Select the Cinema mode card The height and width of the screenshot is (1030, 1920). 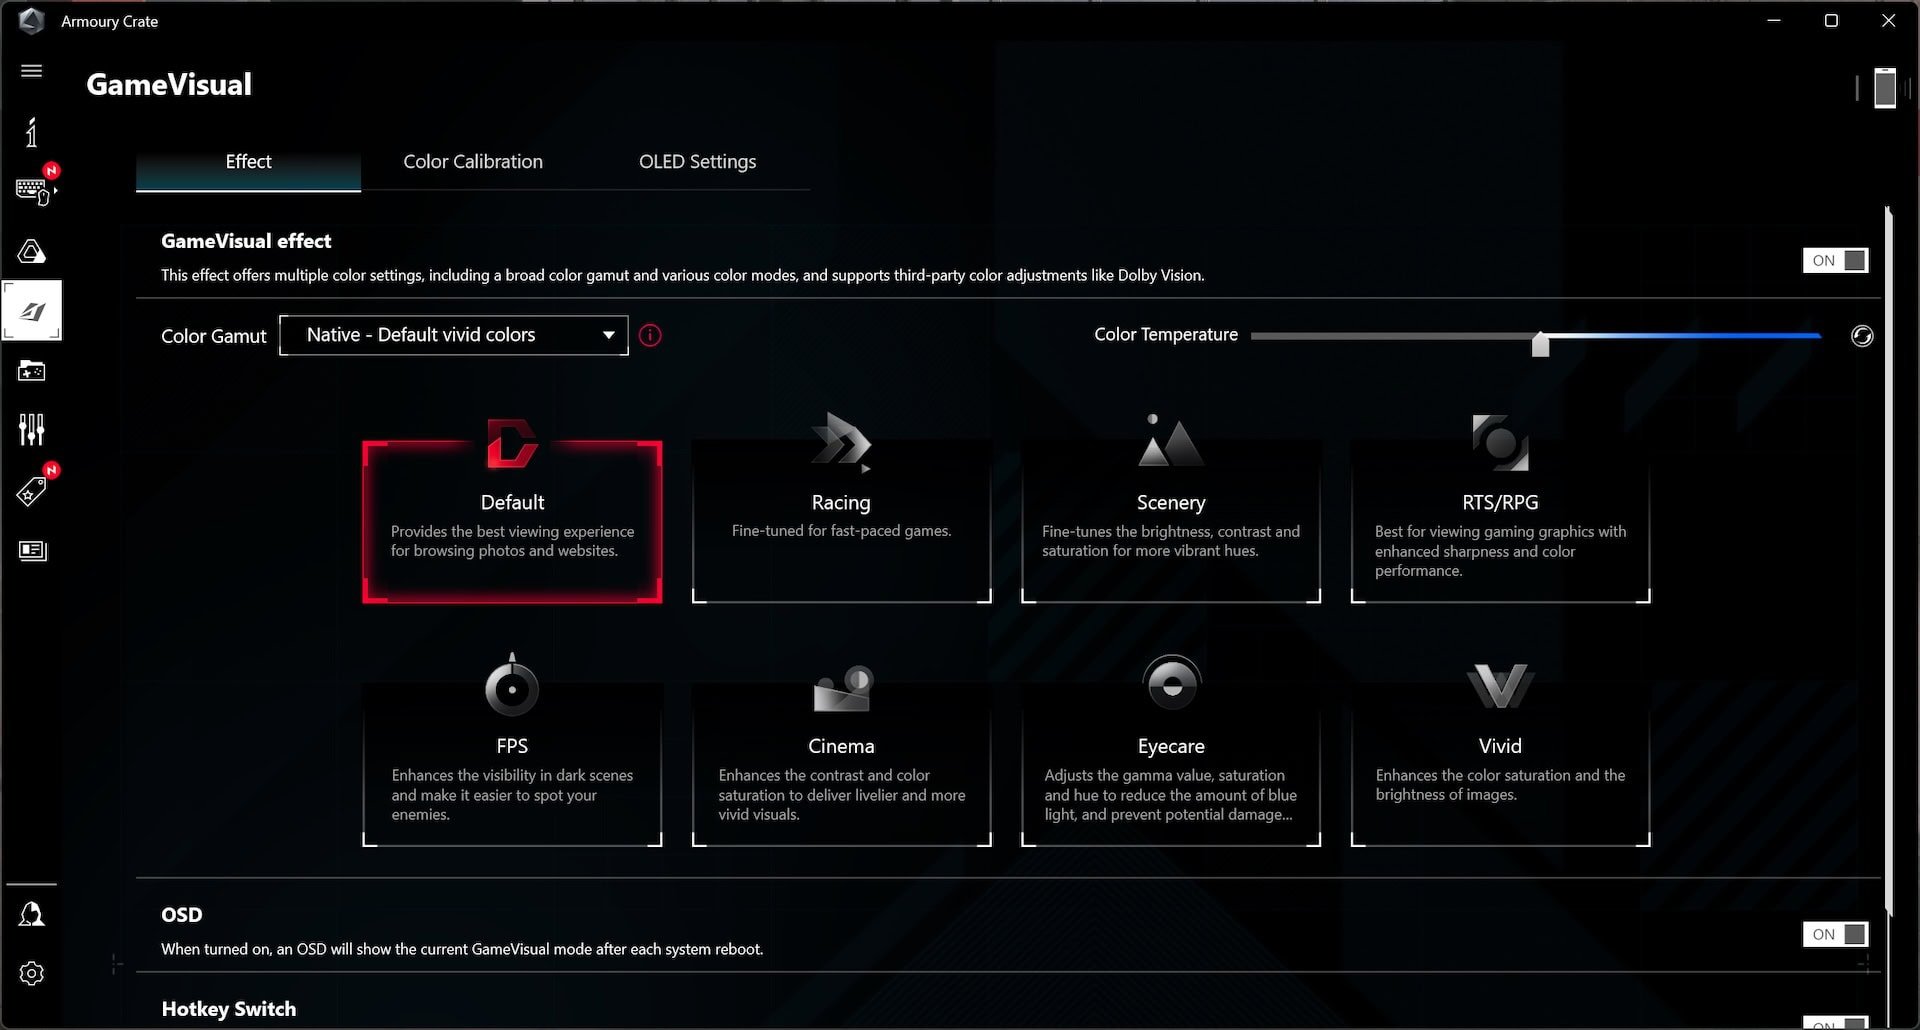click(841, 765)
